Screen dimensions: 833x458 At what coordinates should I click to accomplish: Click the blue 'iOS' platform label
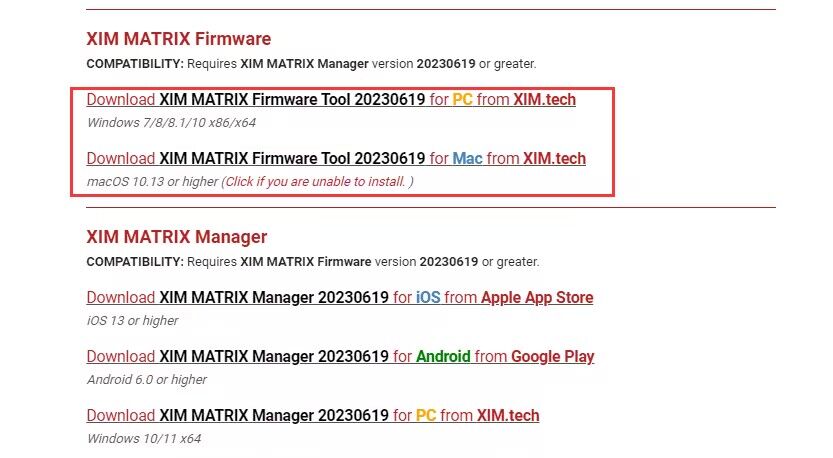pyautogui.click(x=428, y=297)
